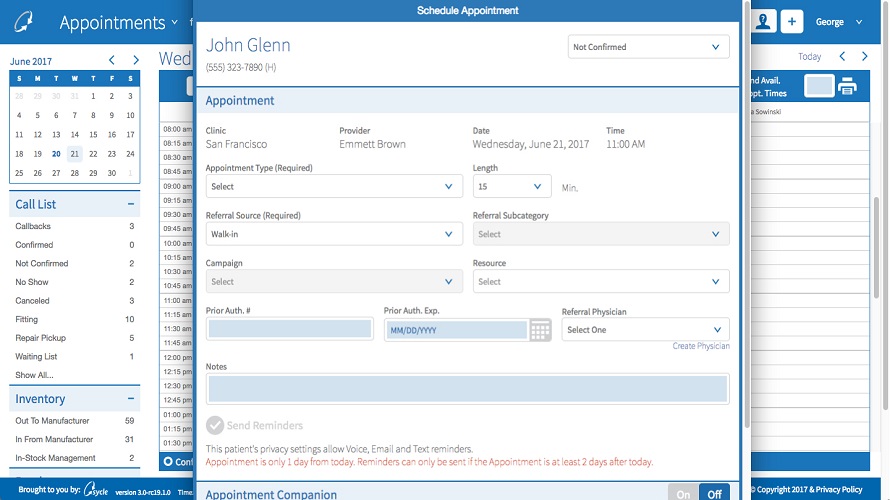The width and height of the screenshot is (890, 500).
Task: Collapse the Call List section
Action: 130,204
